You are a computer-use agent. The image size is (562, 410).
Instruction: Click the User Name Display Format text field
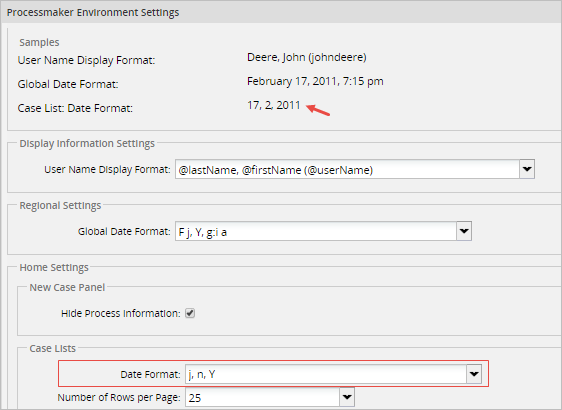(x=347, y=169)
